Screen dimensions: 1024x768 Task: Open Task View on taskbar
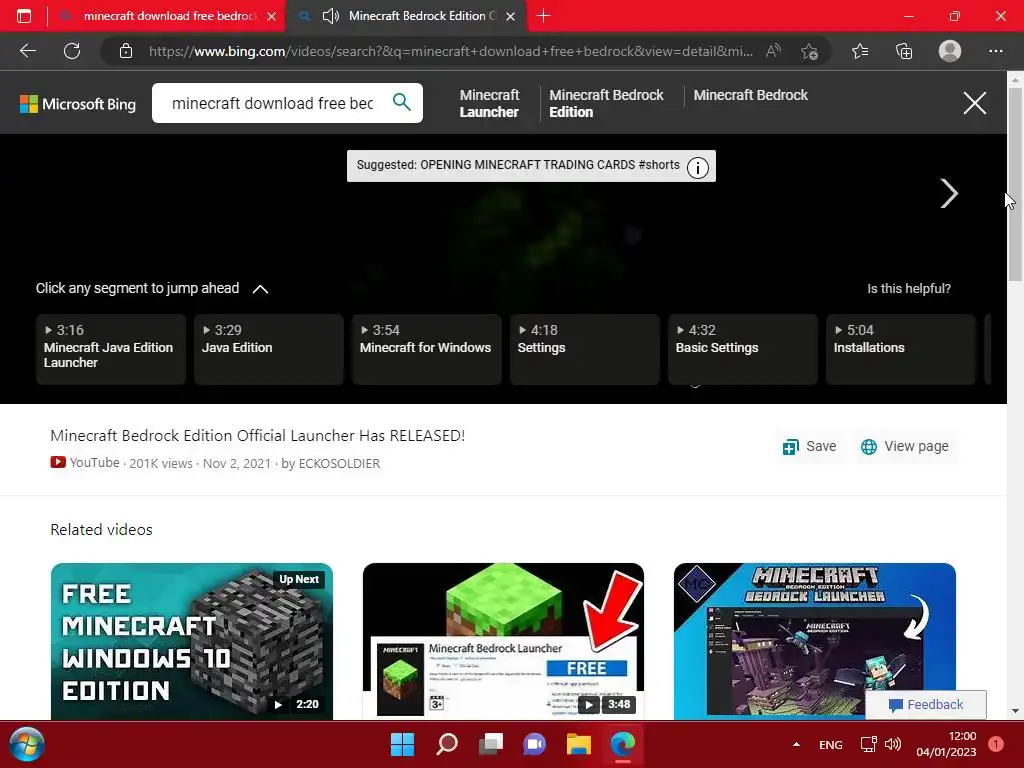pyautogui.click(x=490, y=744)
